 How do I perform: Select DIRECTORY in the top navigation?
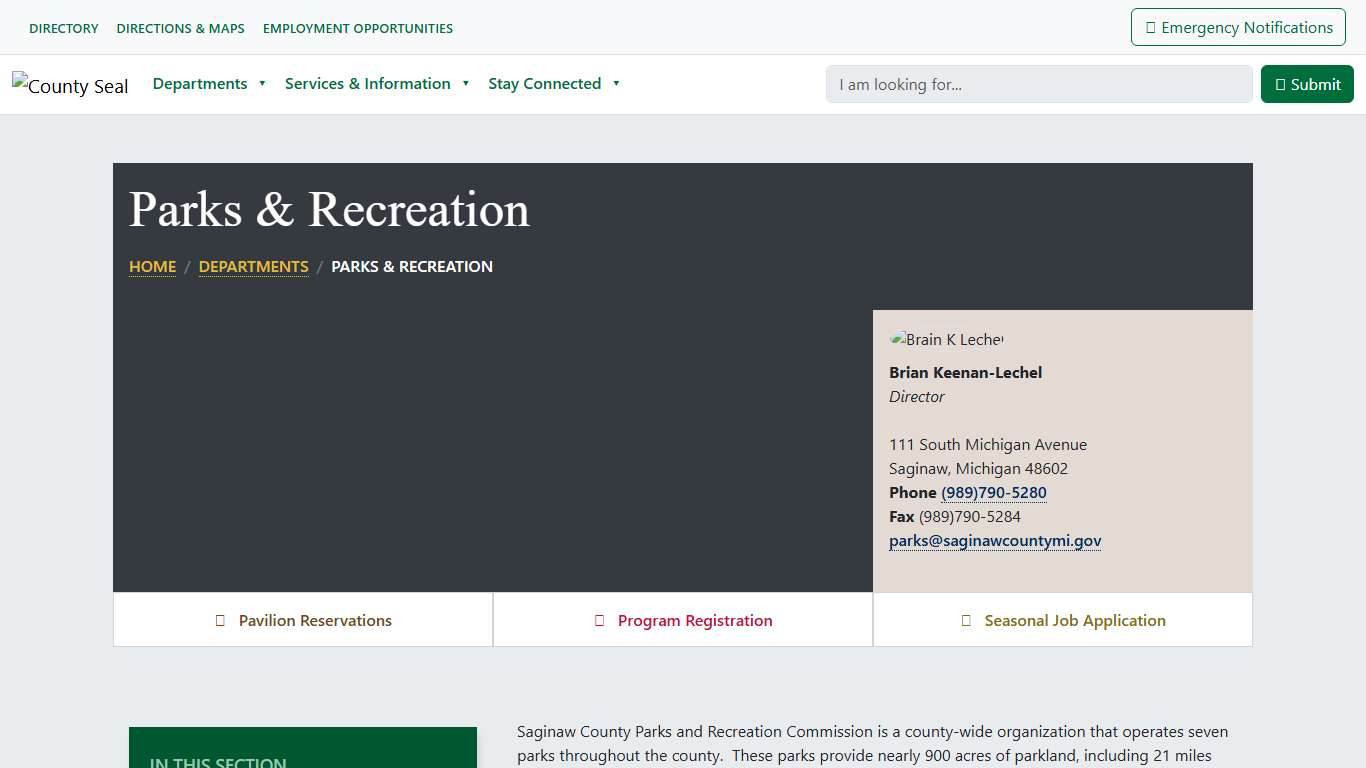63,28
